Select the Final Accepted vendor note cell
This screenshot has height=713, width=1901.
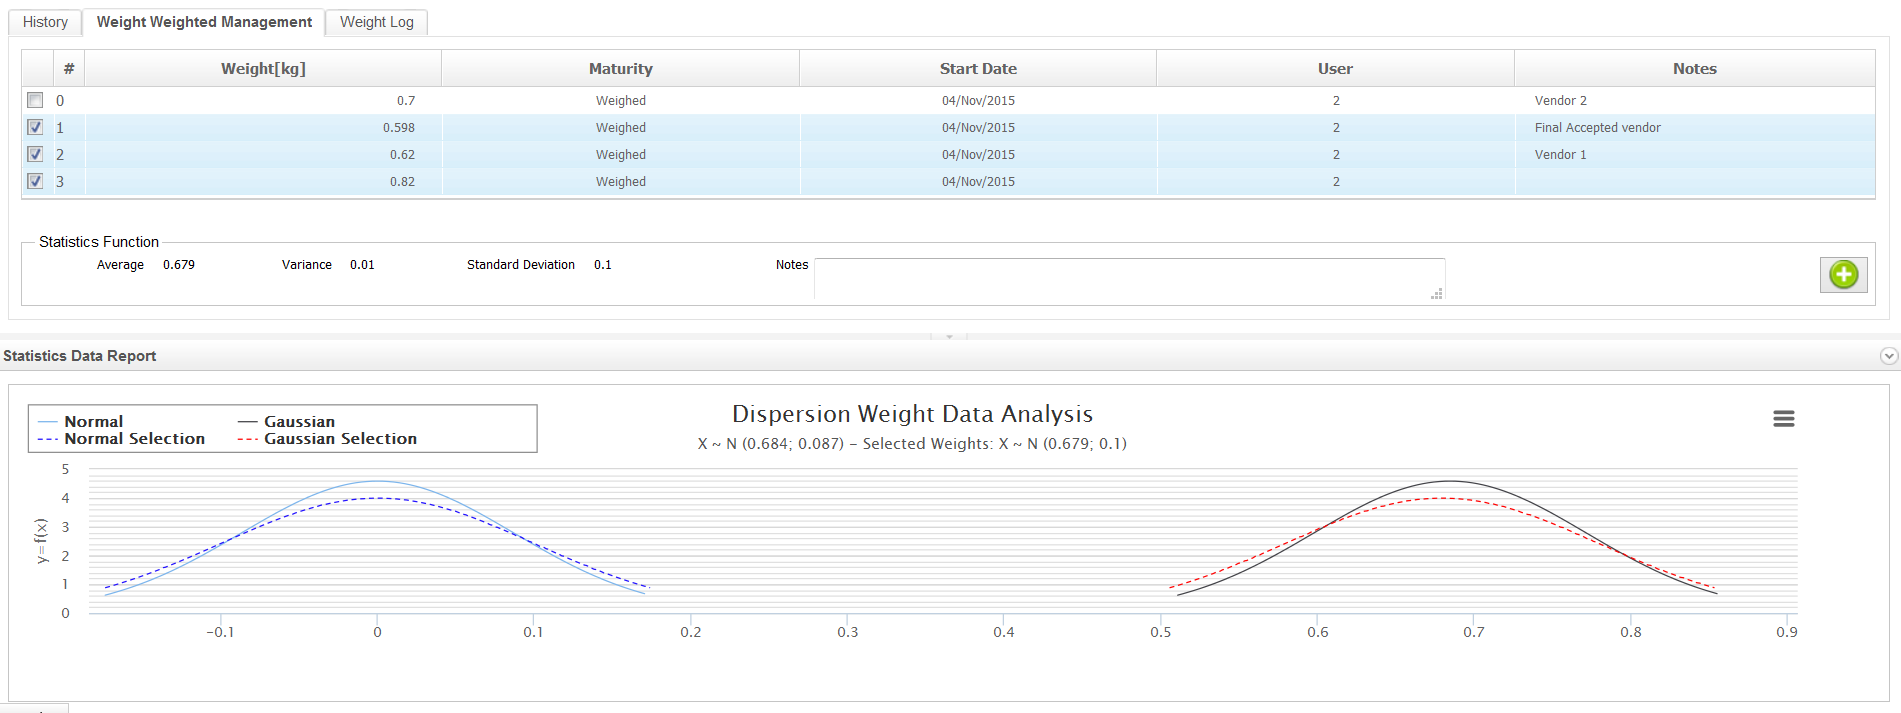click(x=1694, y=127)
